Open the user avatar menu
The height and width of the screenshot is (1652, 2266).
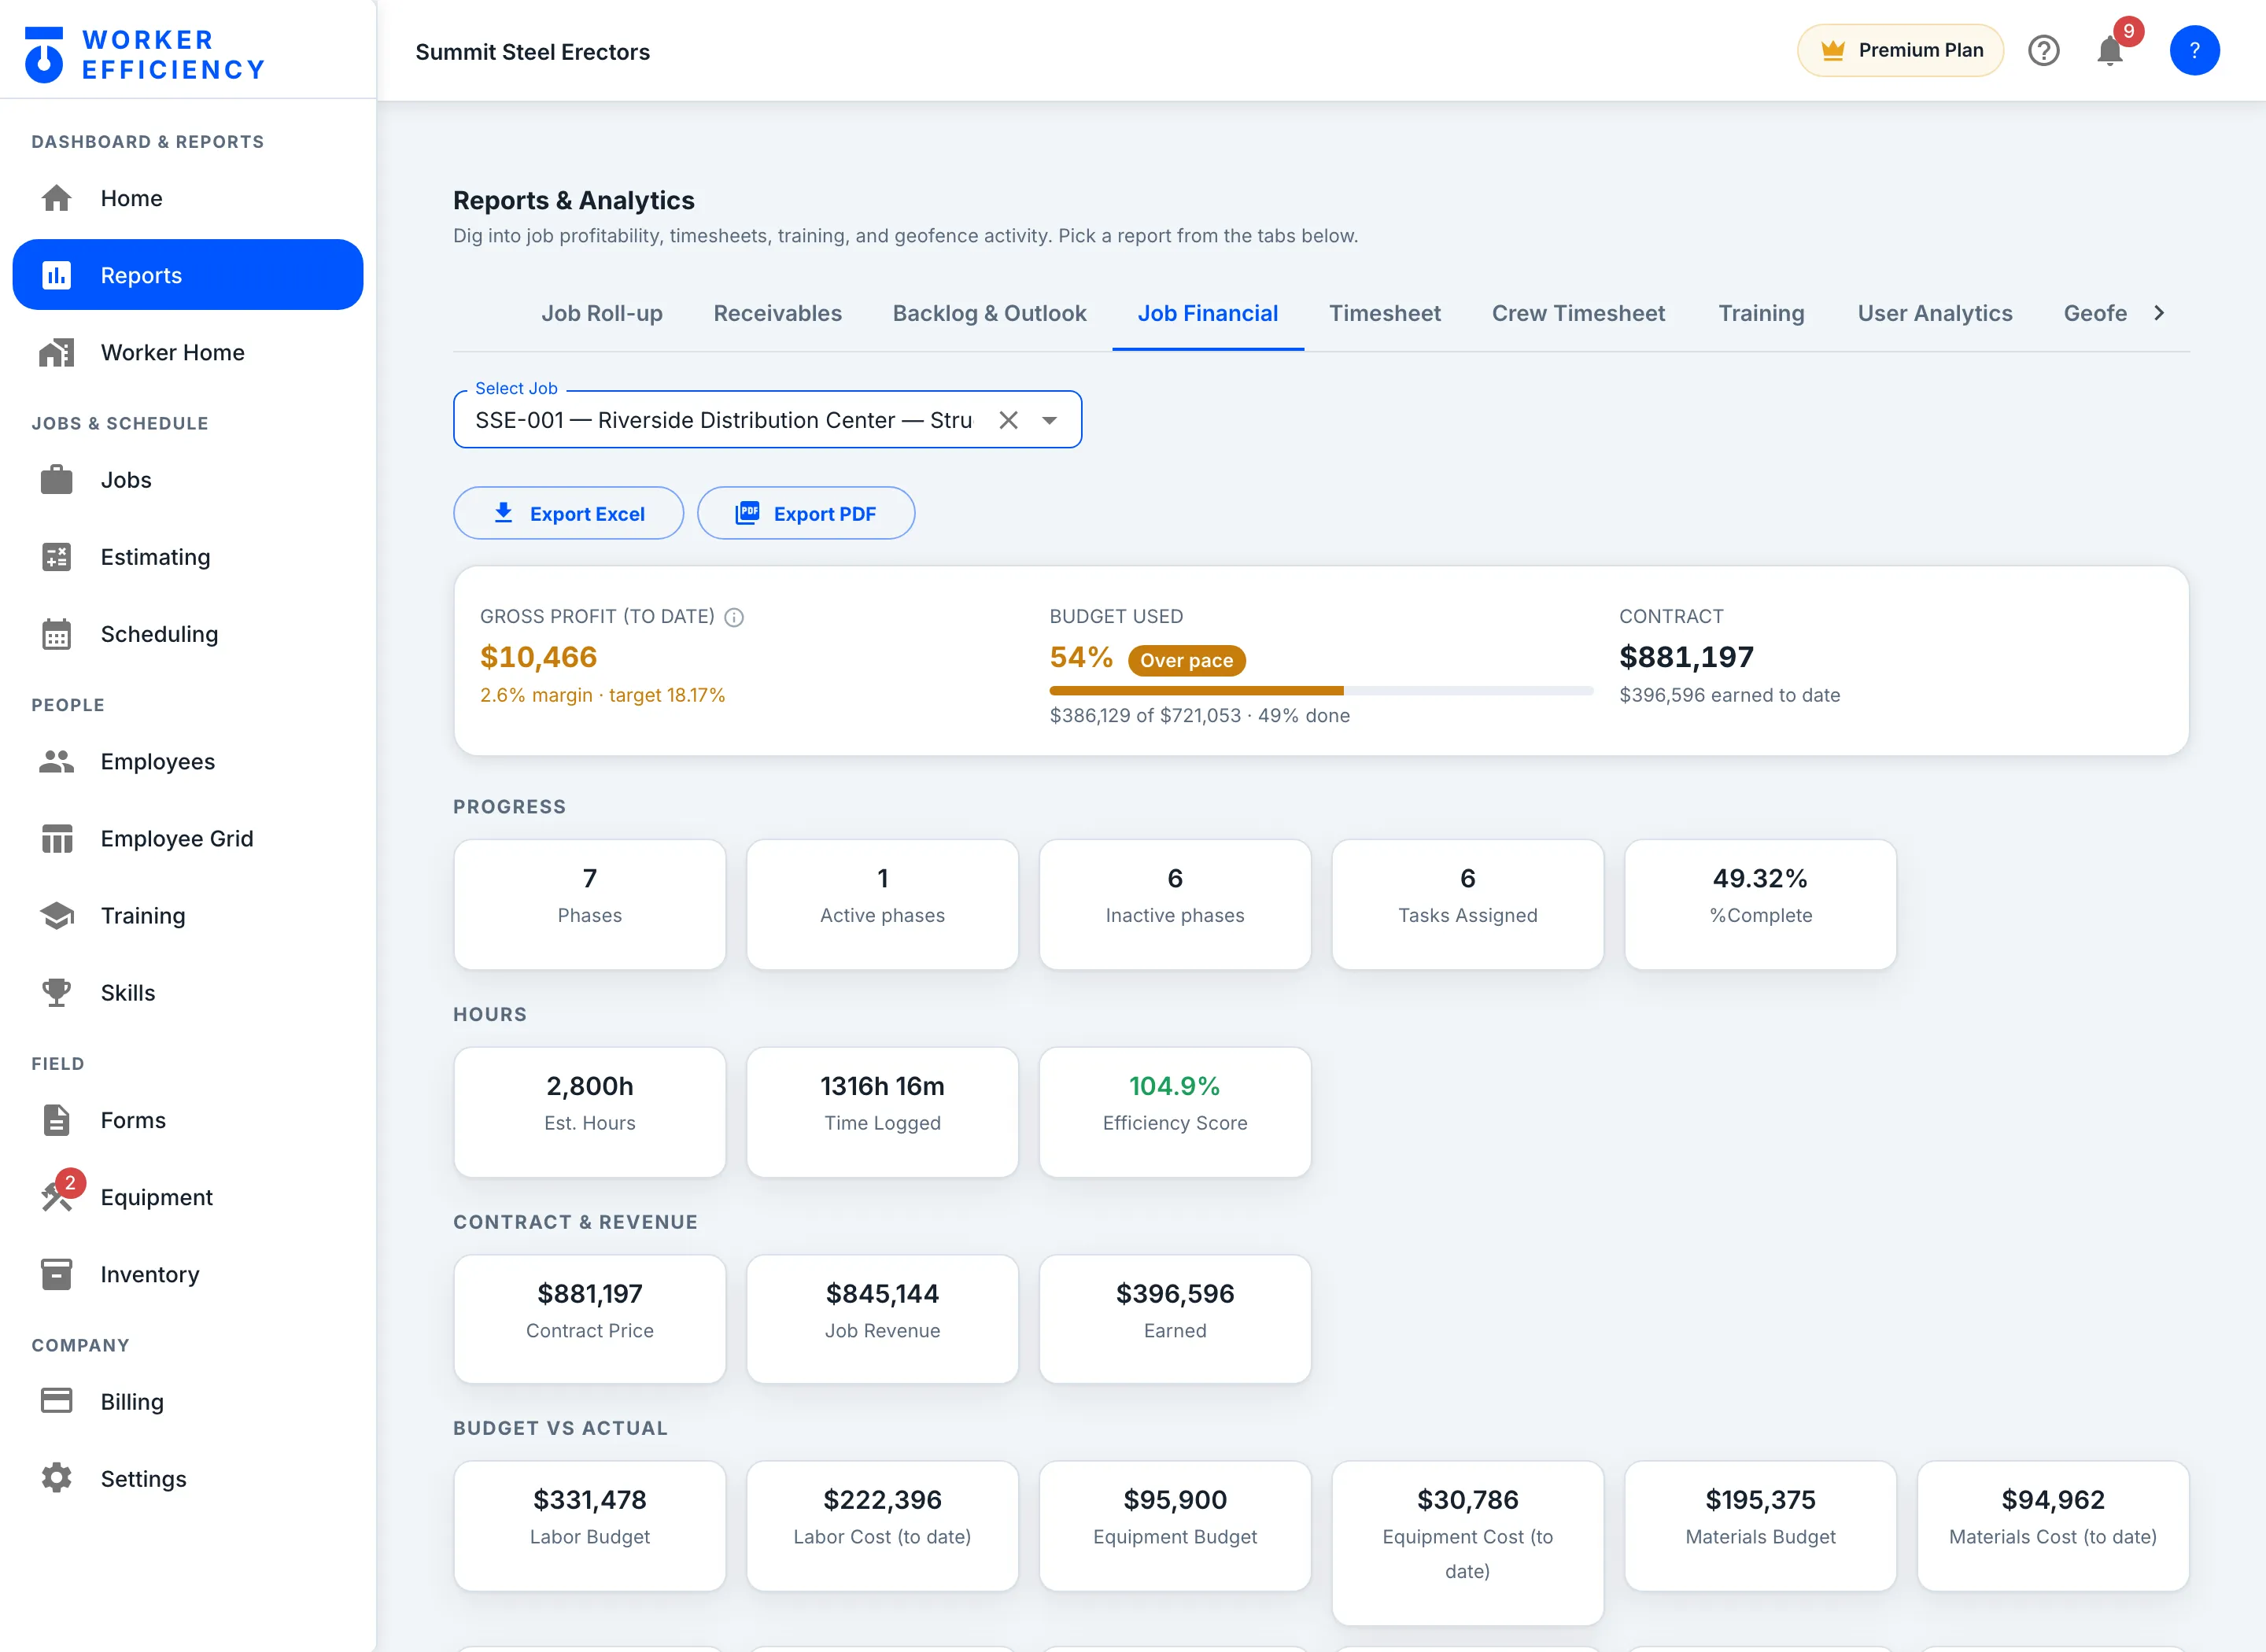[2194, 50]
